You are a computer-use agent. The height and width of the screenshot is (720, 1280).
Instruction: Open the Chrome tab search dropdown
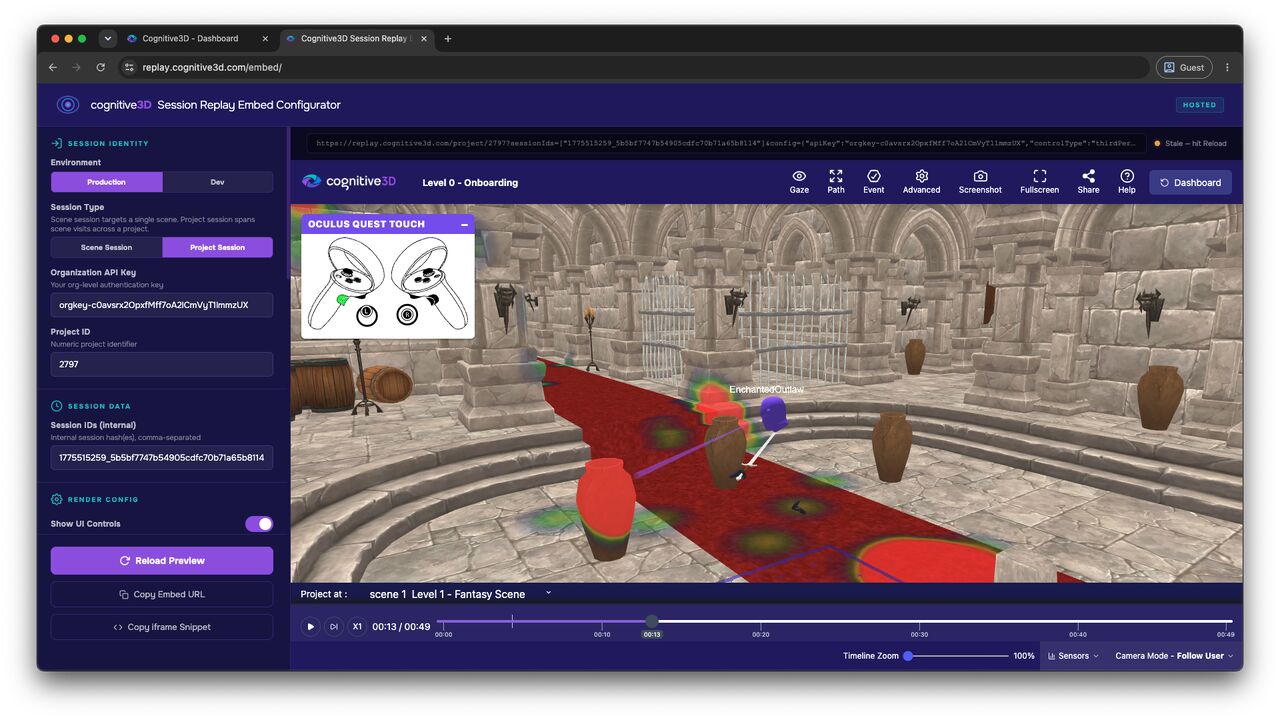point(108,39)
